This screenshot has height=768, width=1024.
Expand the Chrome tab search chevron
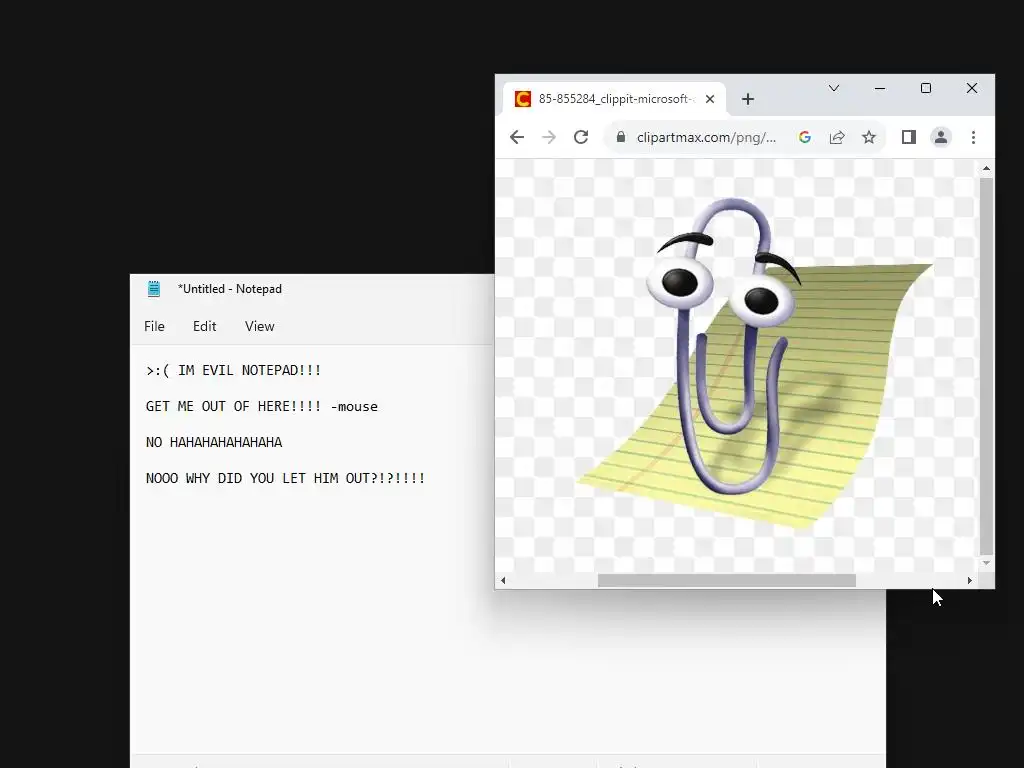click(834, 88)
